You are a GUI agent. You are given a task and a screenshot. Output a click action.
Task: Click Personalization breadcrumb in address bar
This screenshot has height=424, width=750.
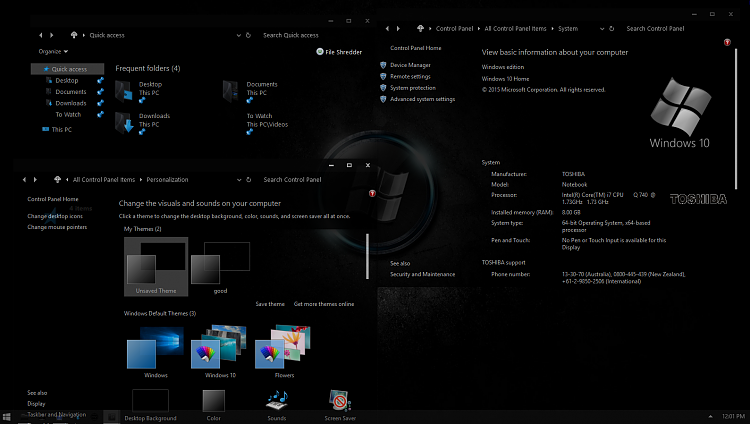click(x=167, y=180)
